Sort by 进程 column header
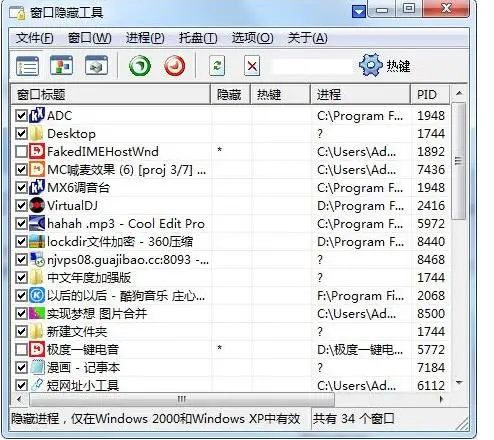494x440 pixels. 361,95
